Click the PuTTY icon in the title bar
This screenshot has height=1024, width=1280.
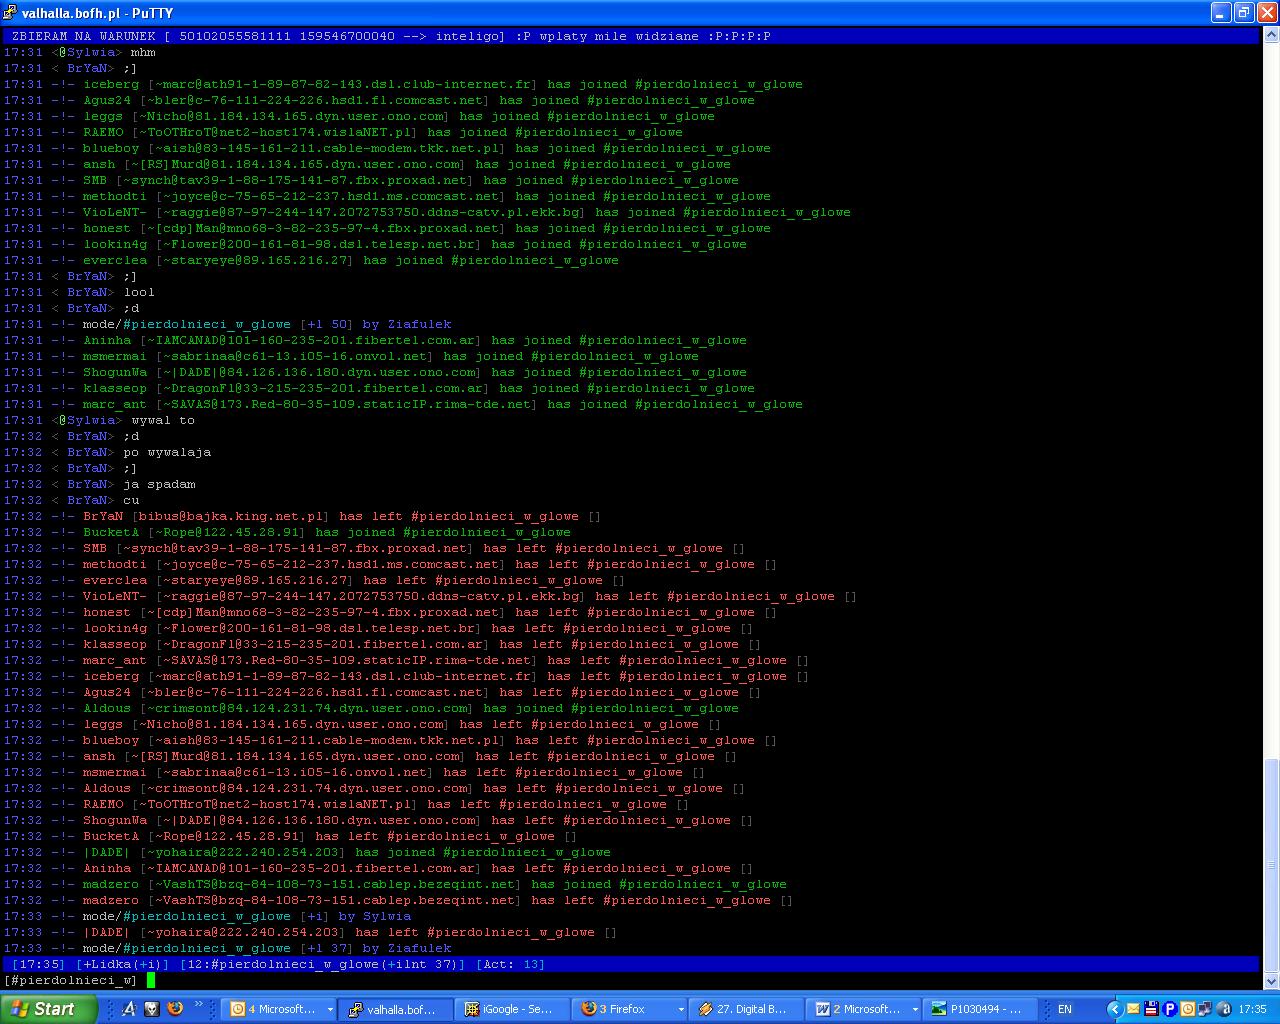11,13
